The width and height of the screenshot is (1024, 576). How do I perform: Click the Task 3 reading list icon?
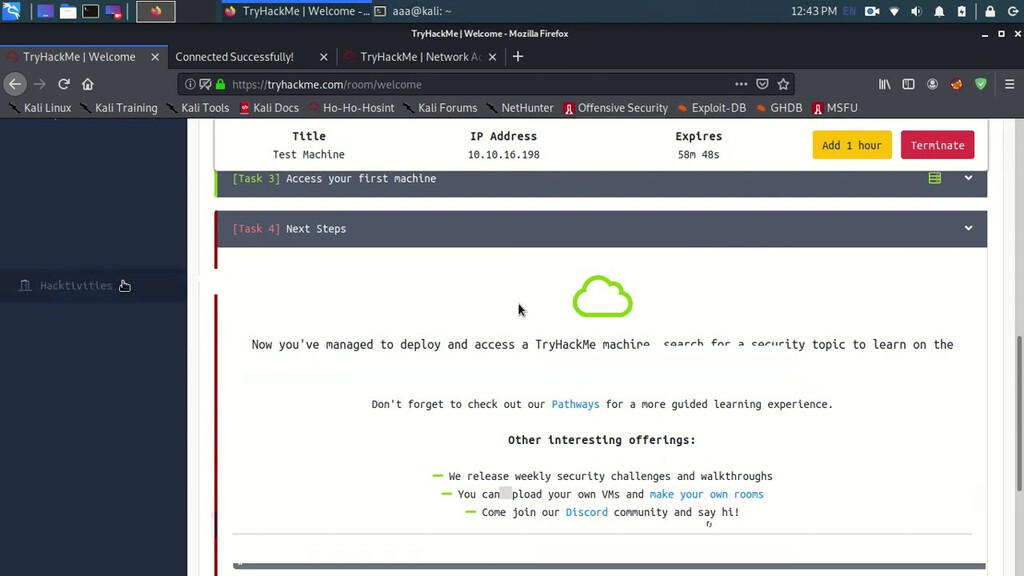[x=934, y=178]
